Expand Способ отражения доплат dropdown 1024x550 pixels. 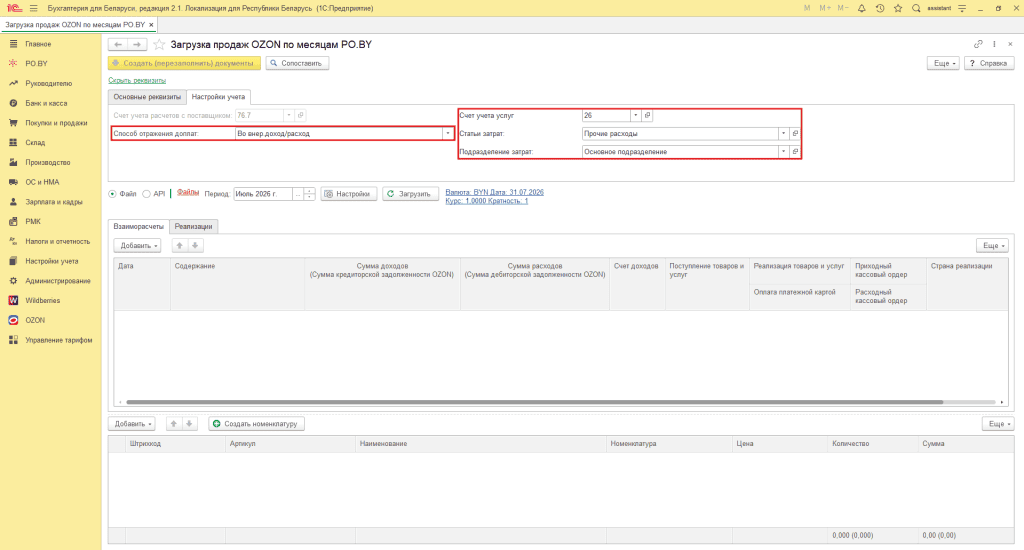pos(448,133)
